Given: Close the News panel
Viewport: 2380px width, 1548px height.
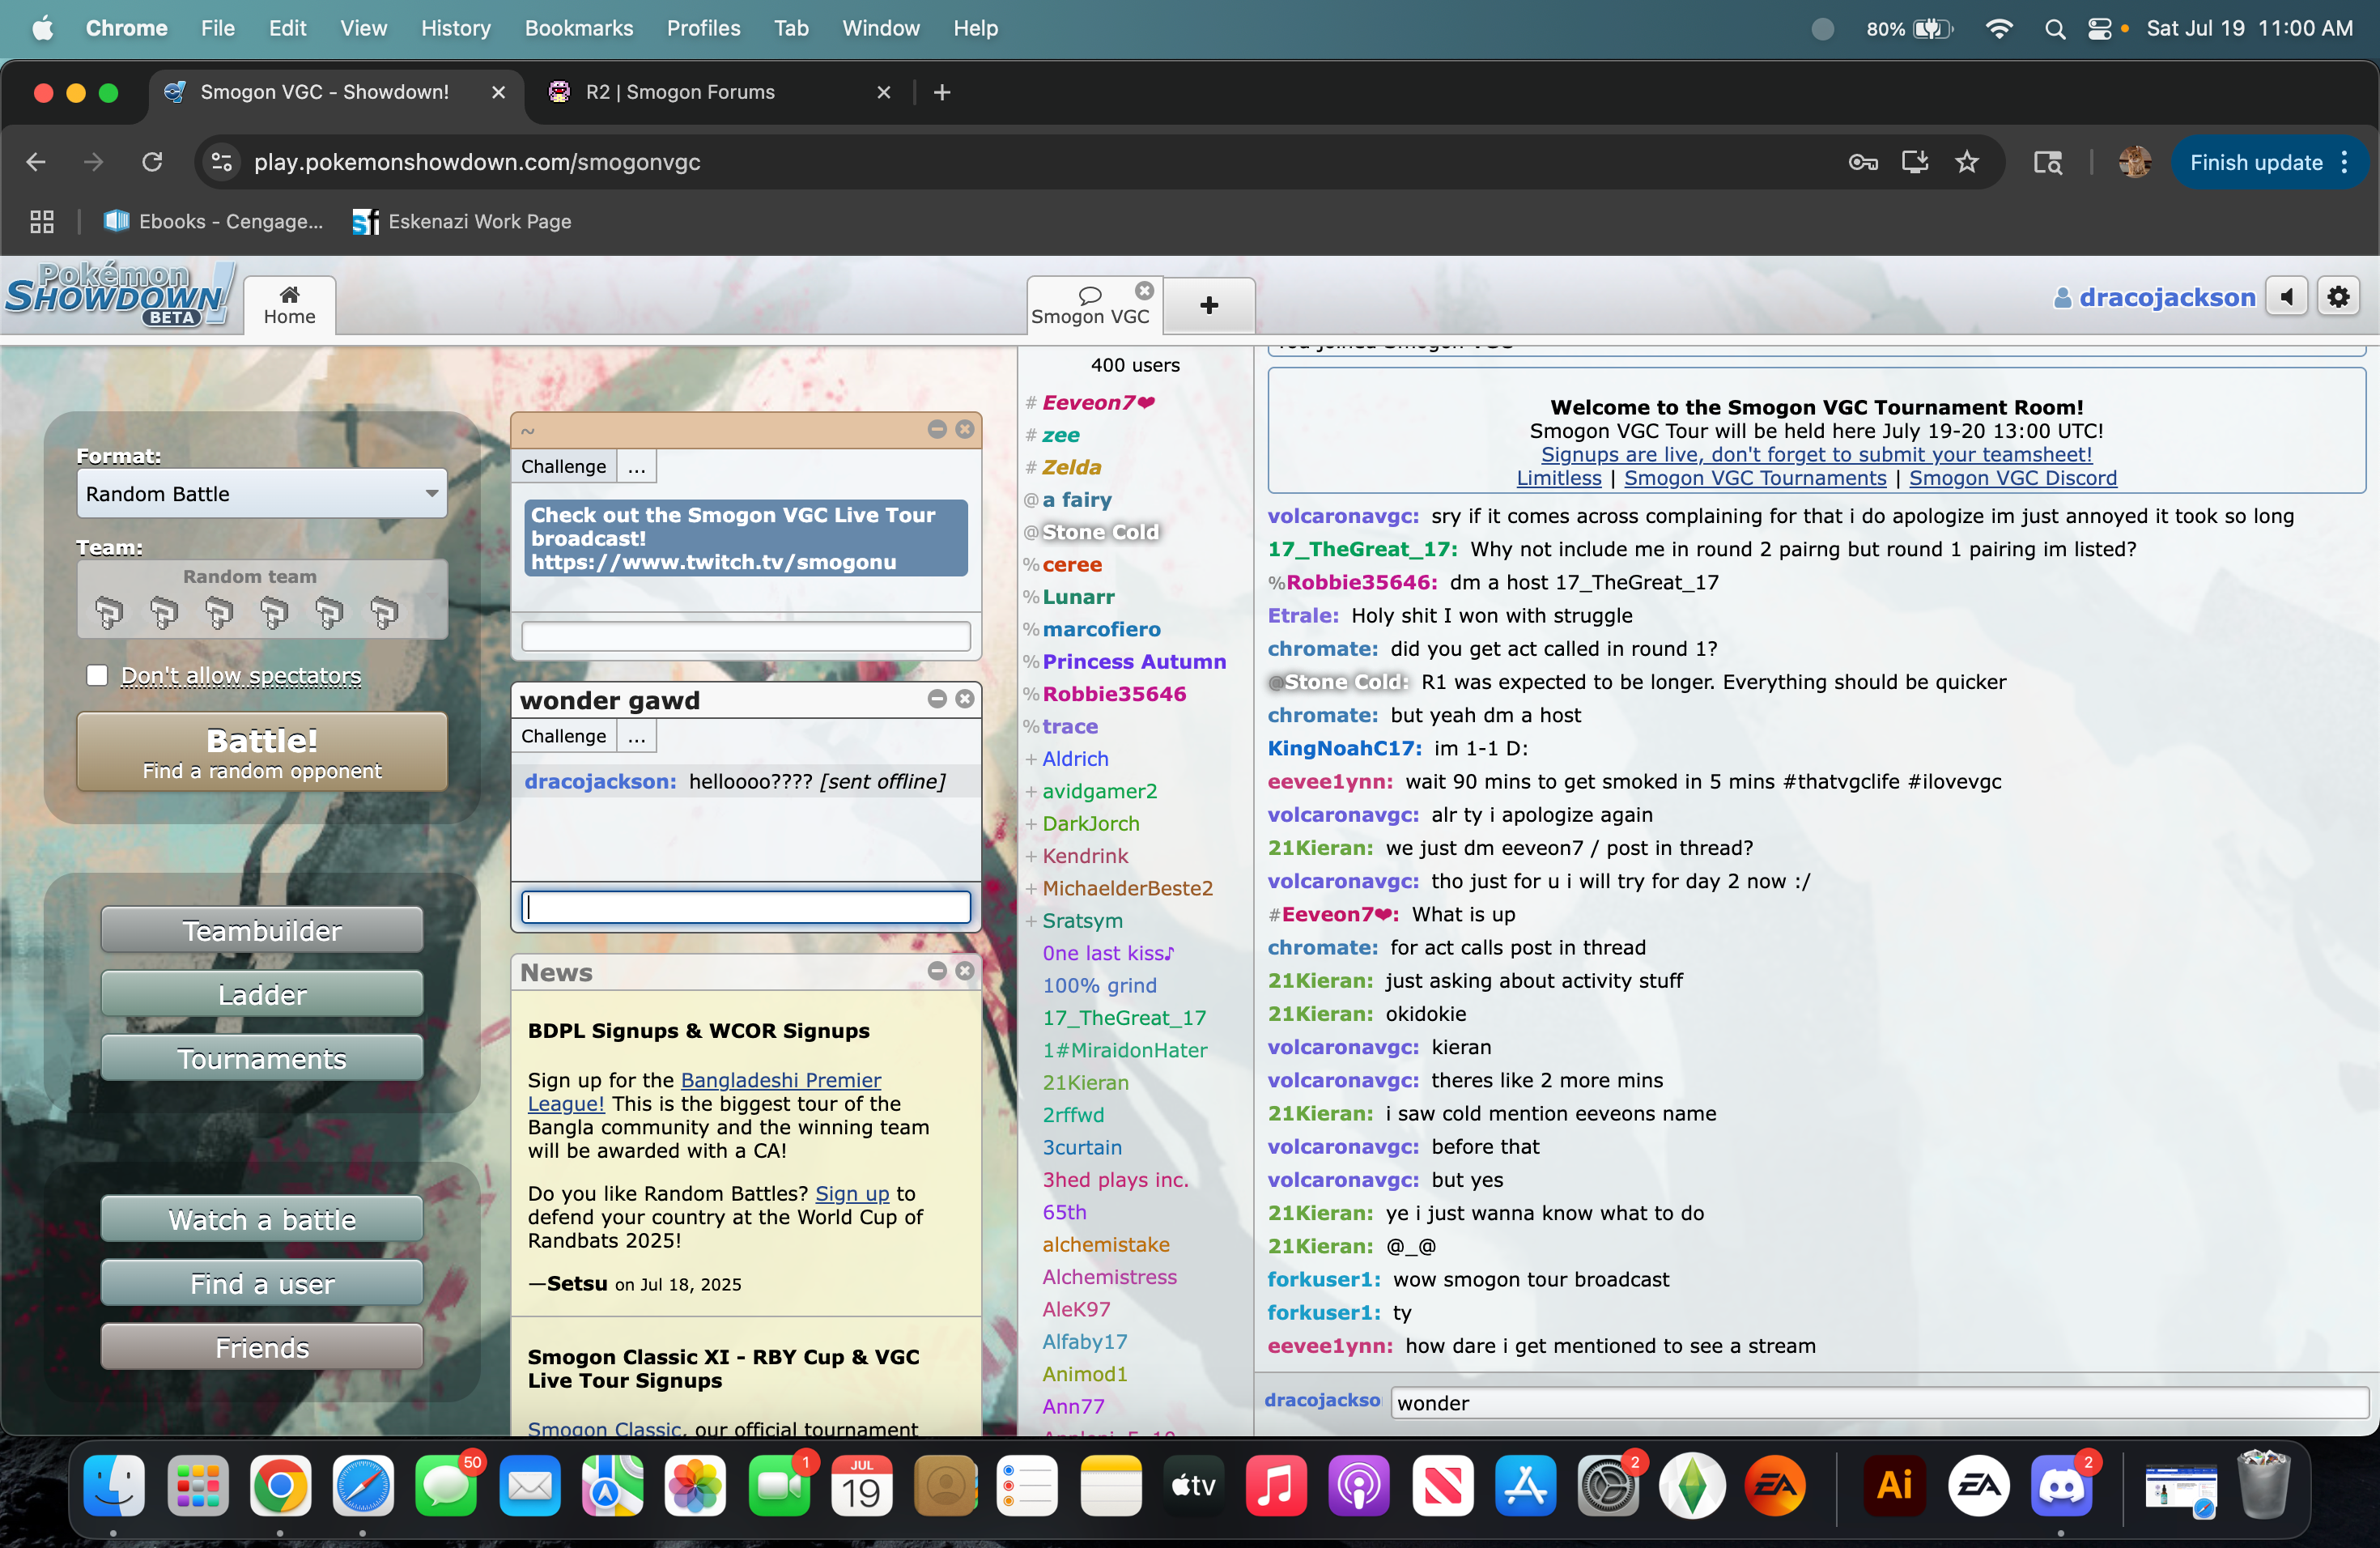Looking at the screenshot, I should click(965, 971).
